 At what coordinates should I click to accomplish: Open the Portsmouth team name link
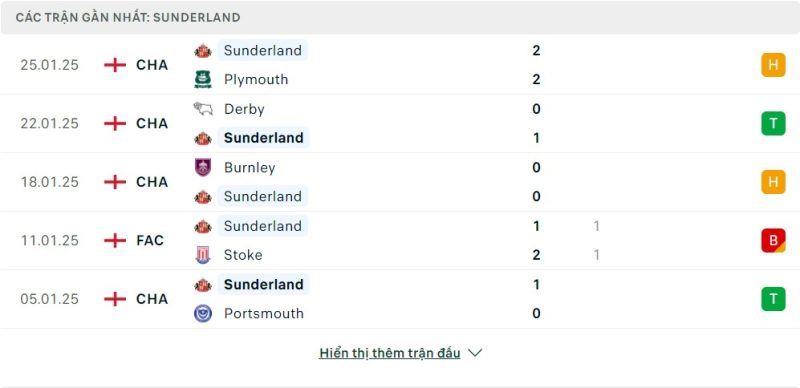tap(263, 313)
